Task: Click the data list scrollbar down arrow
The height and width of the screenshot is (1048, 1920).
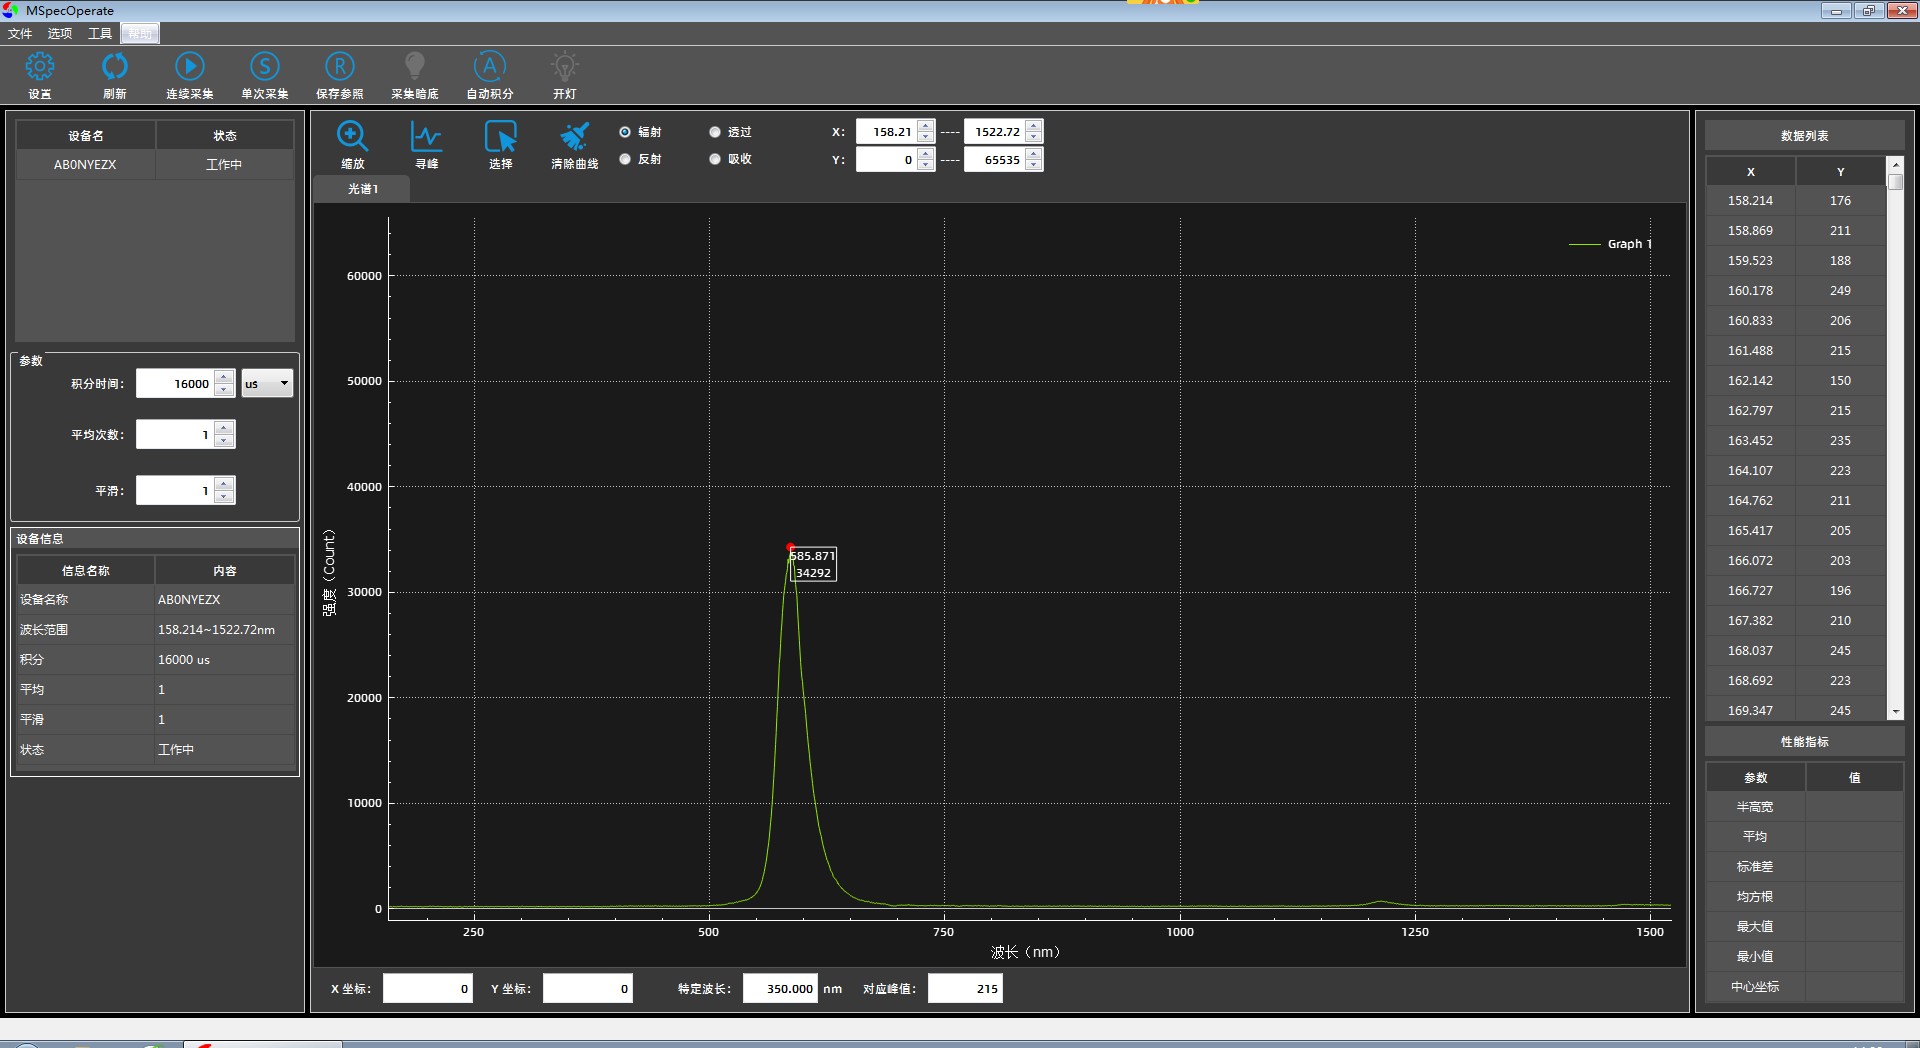Action: [1895, 711]
